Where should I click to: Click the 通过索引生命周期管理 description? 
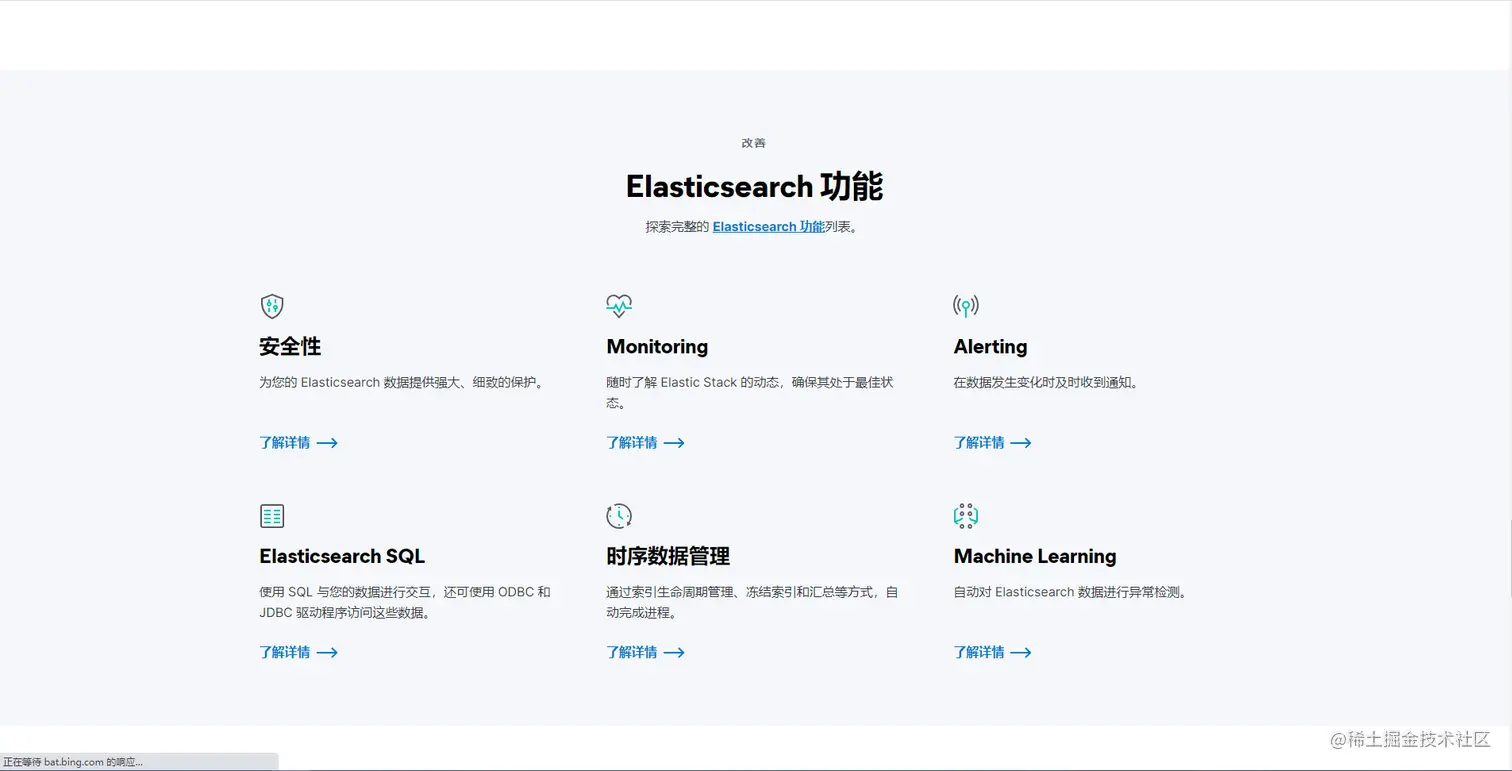pos(752,603)
